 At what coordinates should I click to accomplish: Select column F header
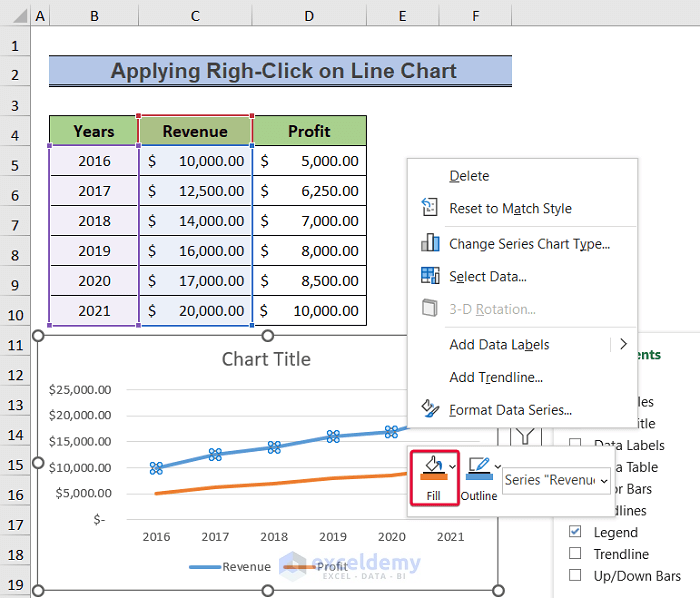click(x=475, y=16)
